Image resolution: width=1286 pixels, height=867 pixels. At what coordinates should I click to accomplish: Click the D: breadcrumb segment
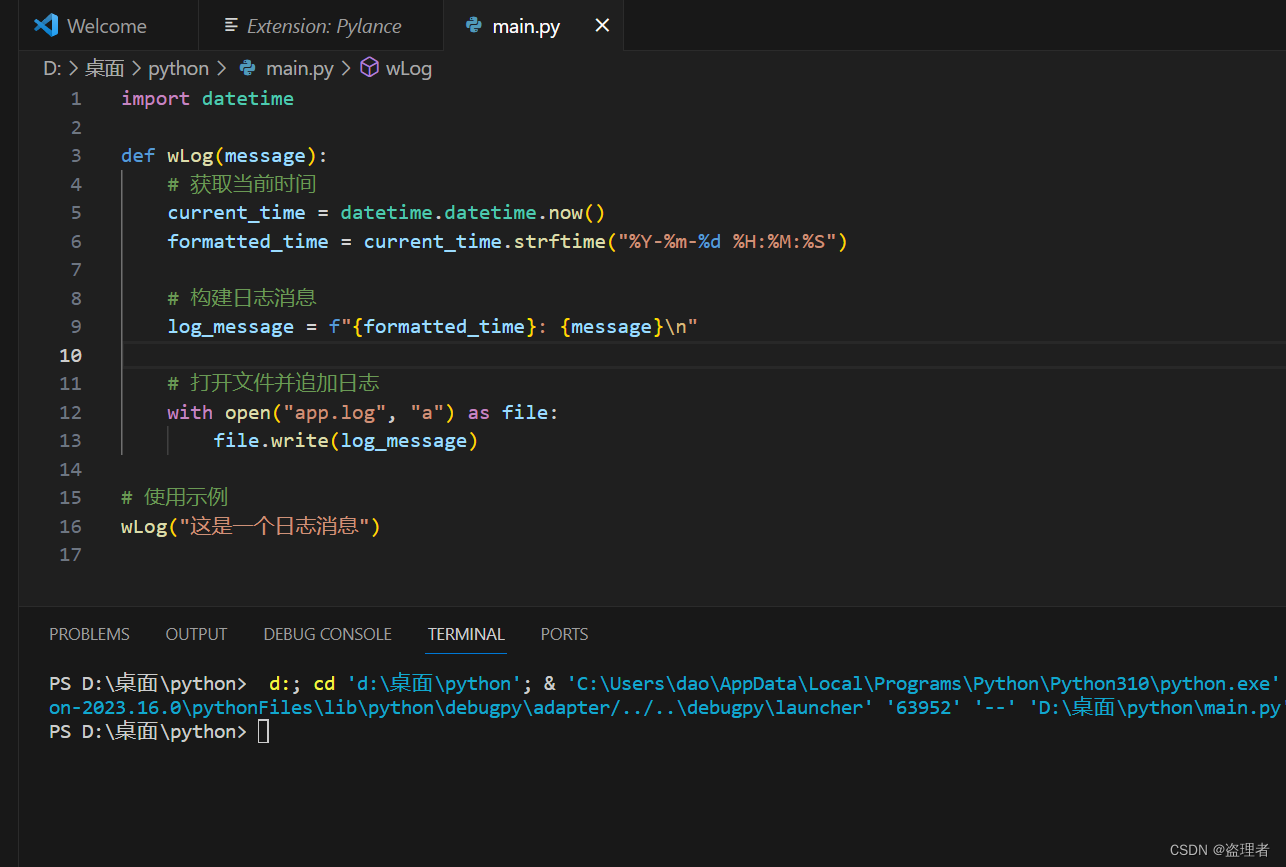tap(52, 68)
